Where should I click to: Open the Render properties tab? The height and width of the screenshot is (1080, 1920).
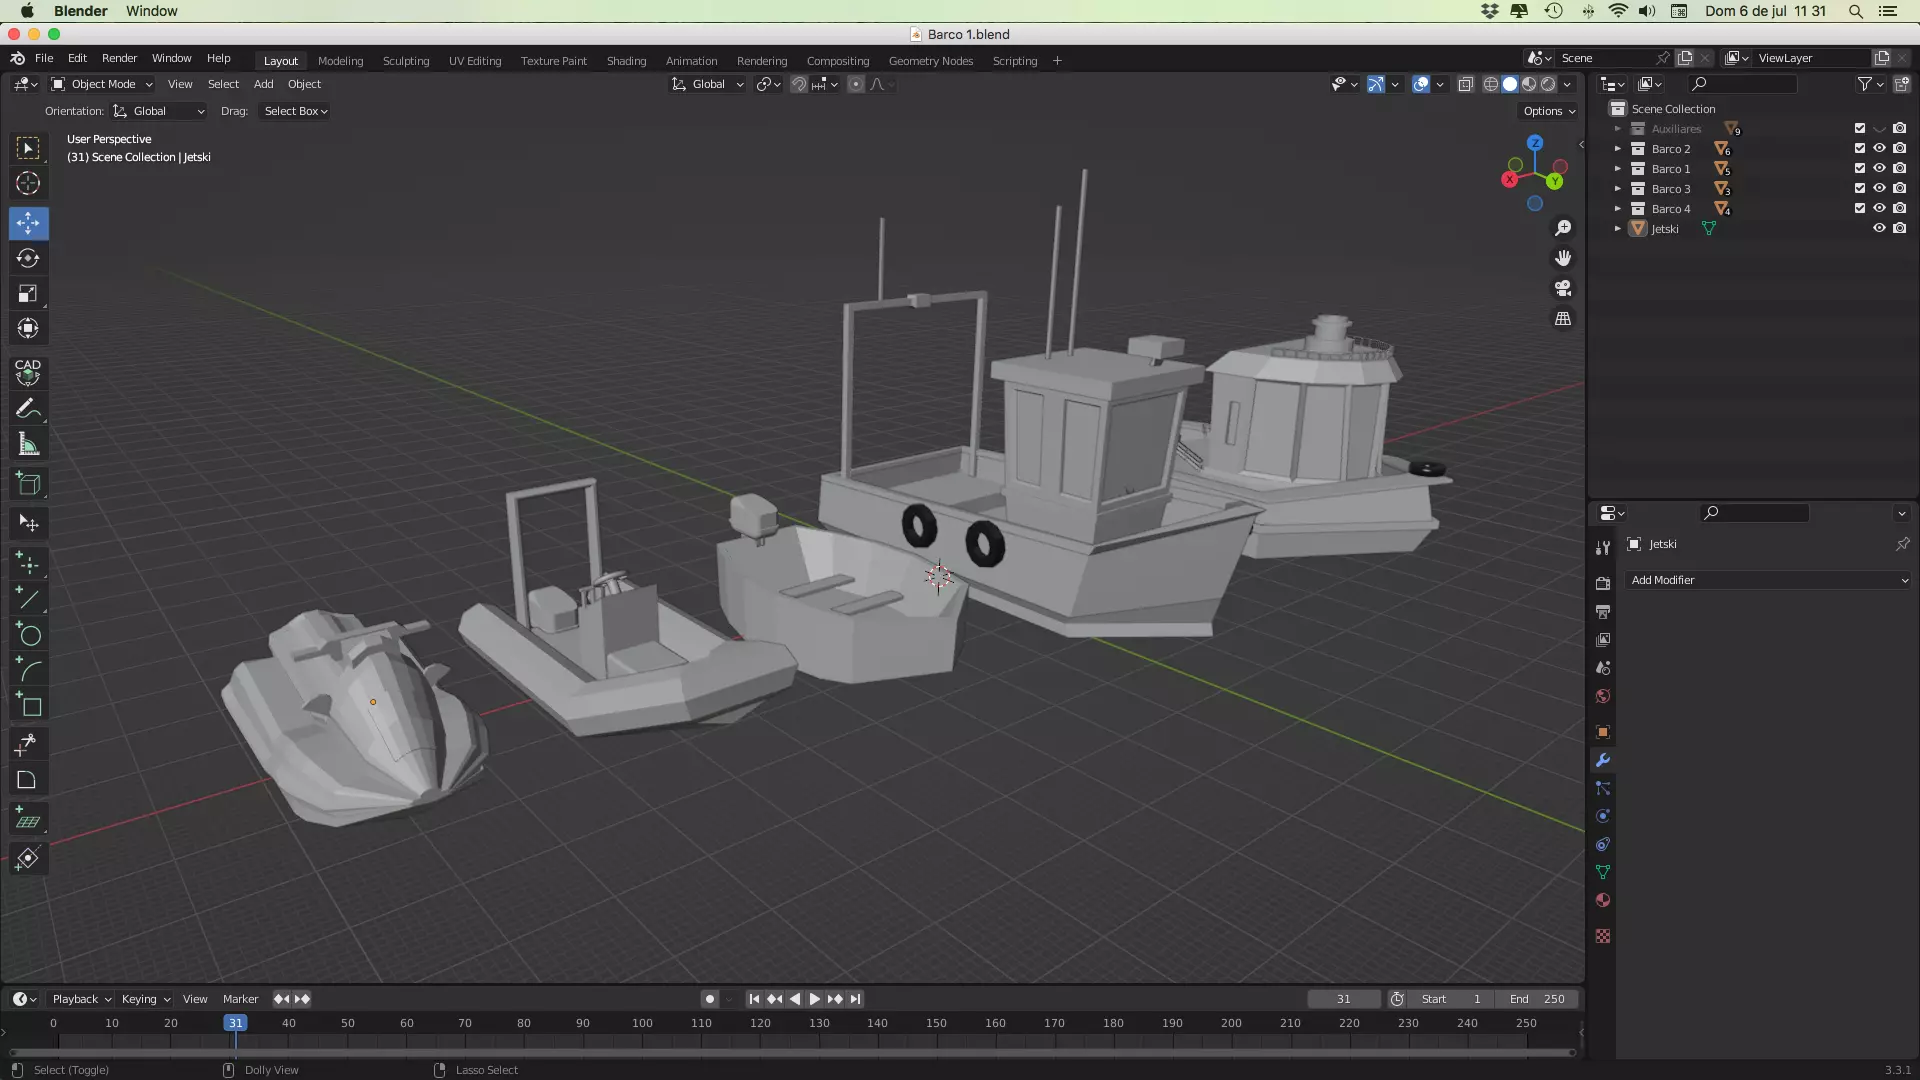pos(1603,583)
